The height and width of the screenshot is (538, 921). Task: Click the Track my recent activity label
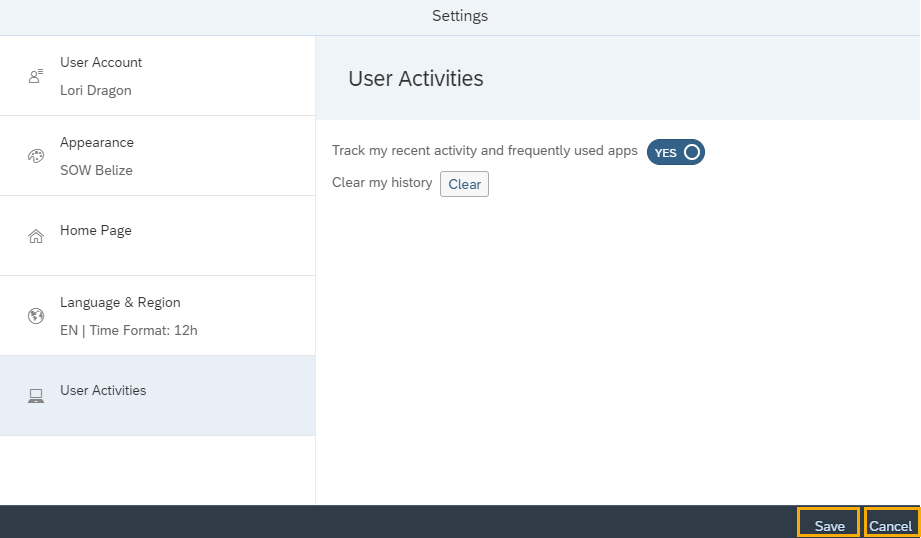[485, 151]
